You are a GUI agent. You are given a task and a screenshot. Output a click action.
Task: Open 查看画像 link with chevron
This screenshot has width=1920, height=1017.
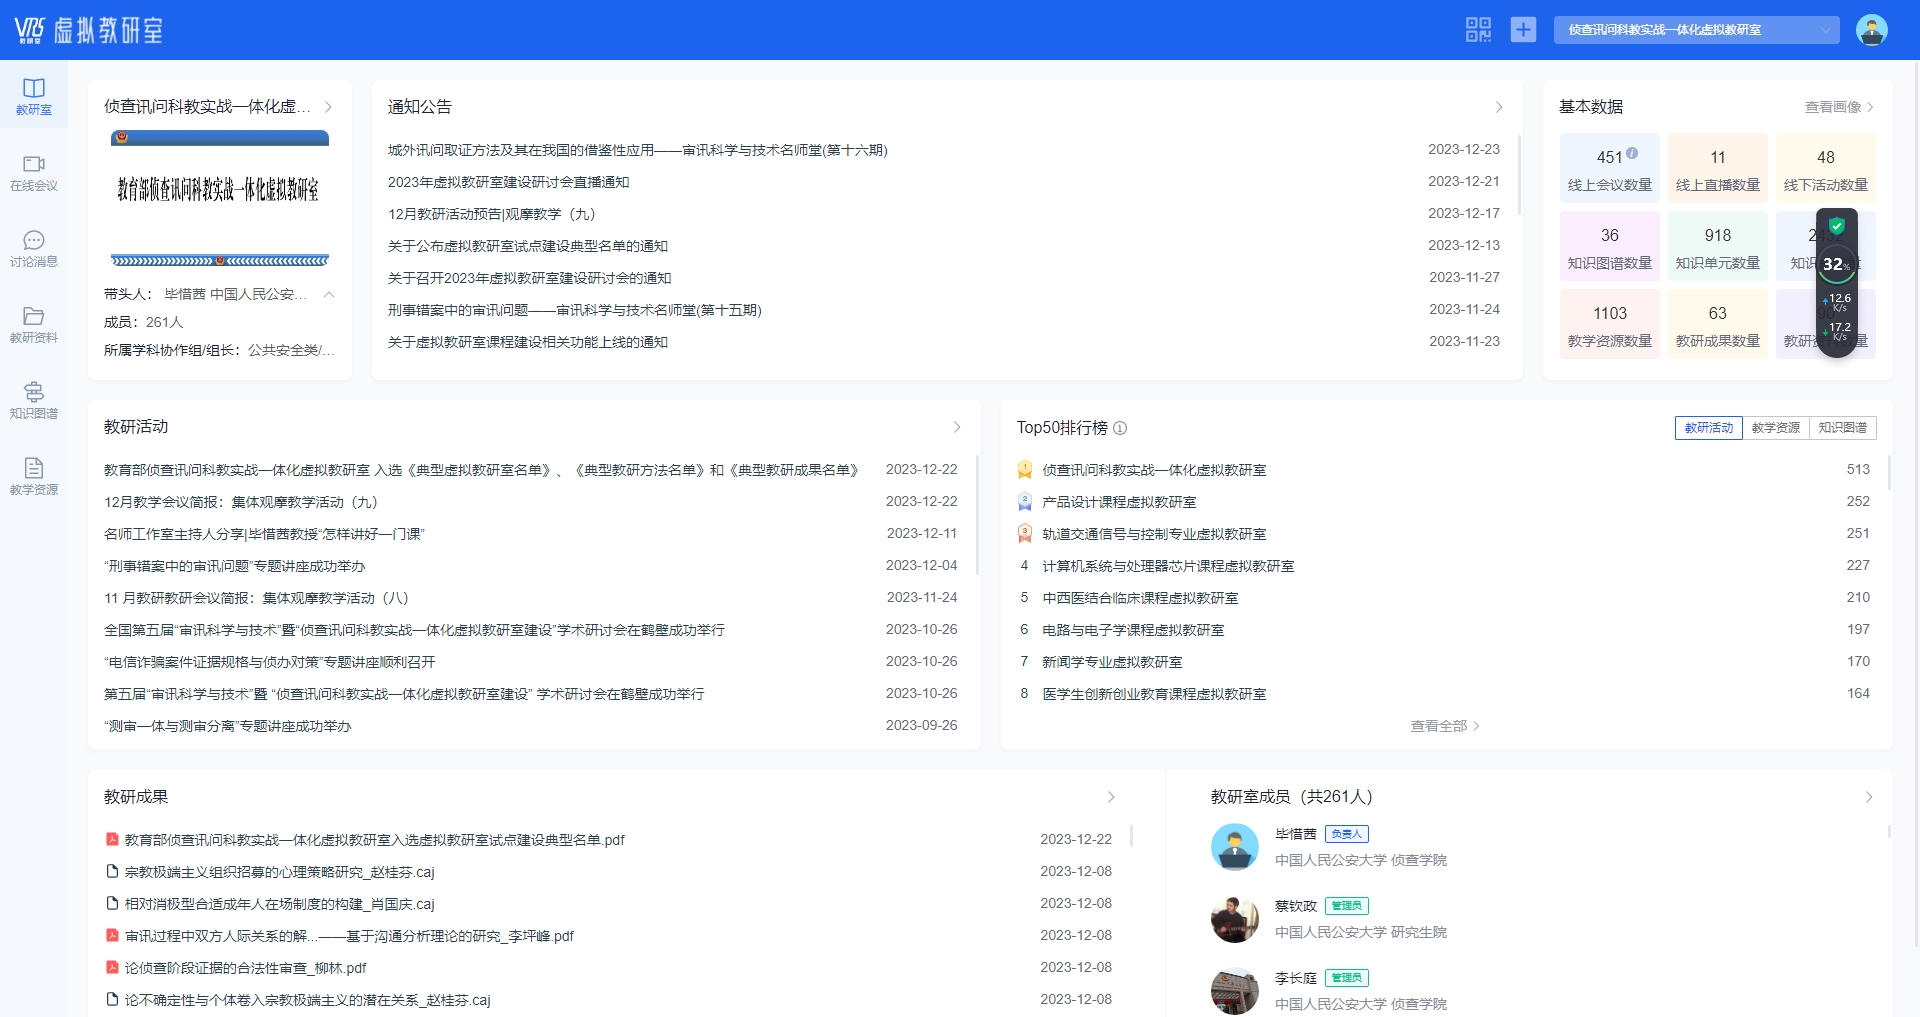pyautogui.click(x=1839, y=107)
